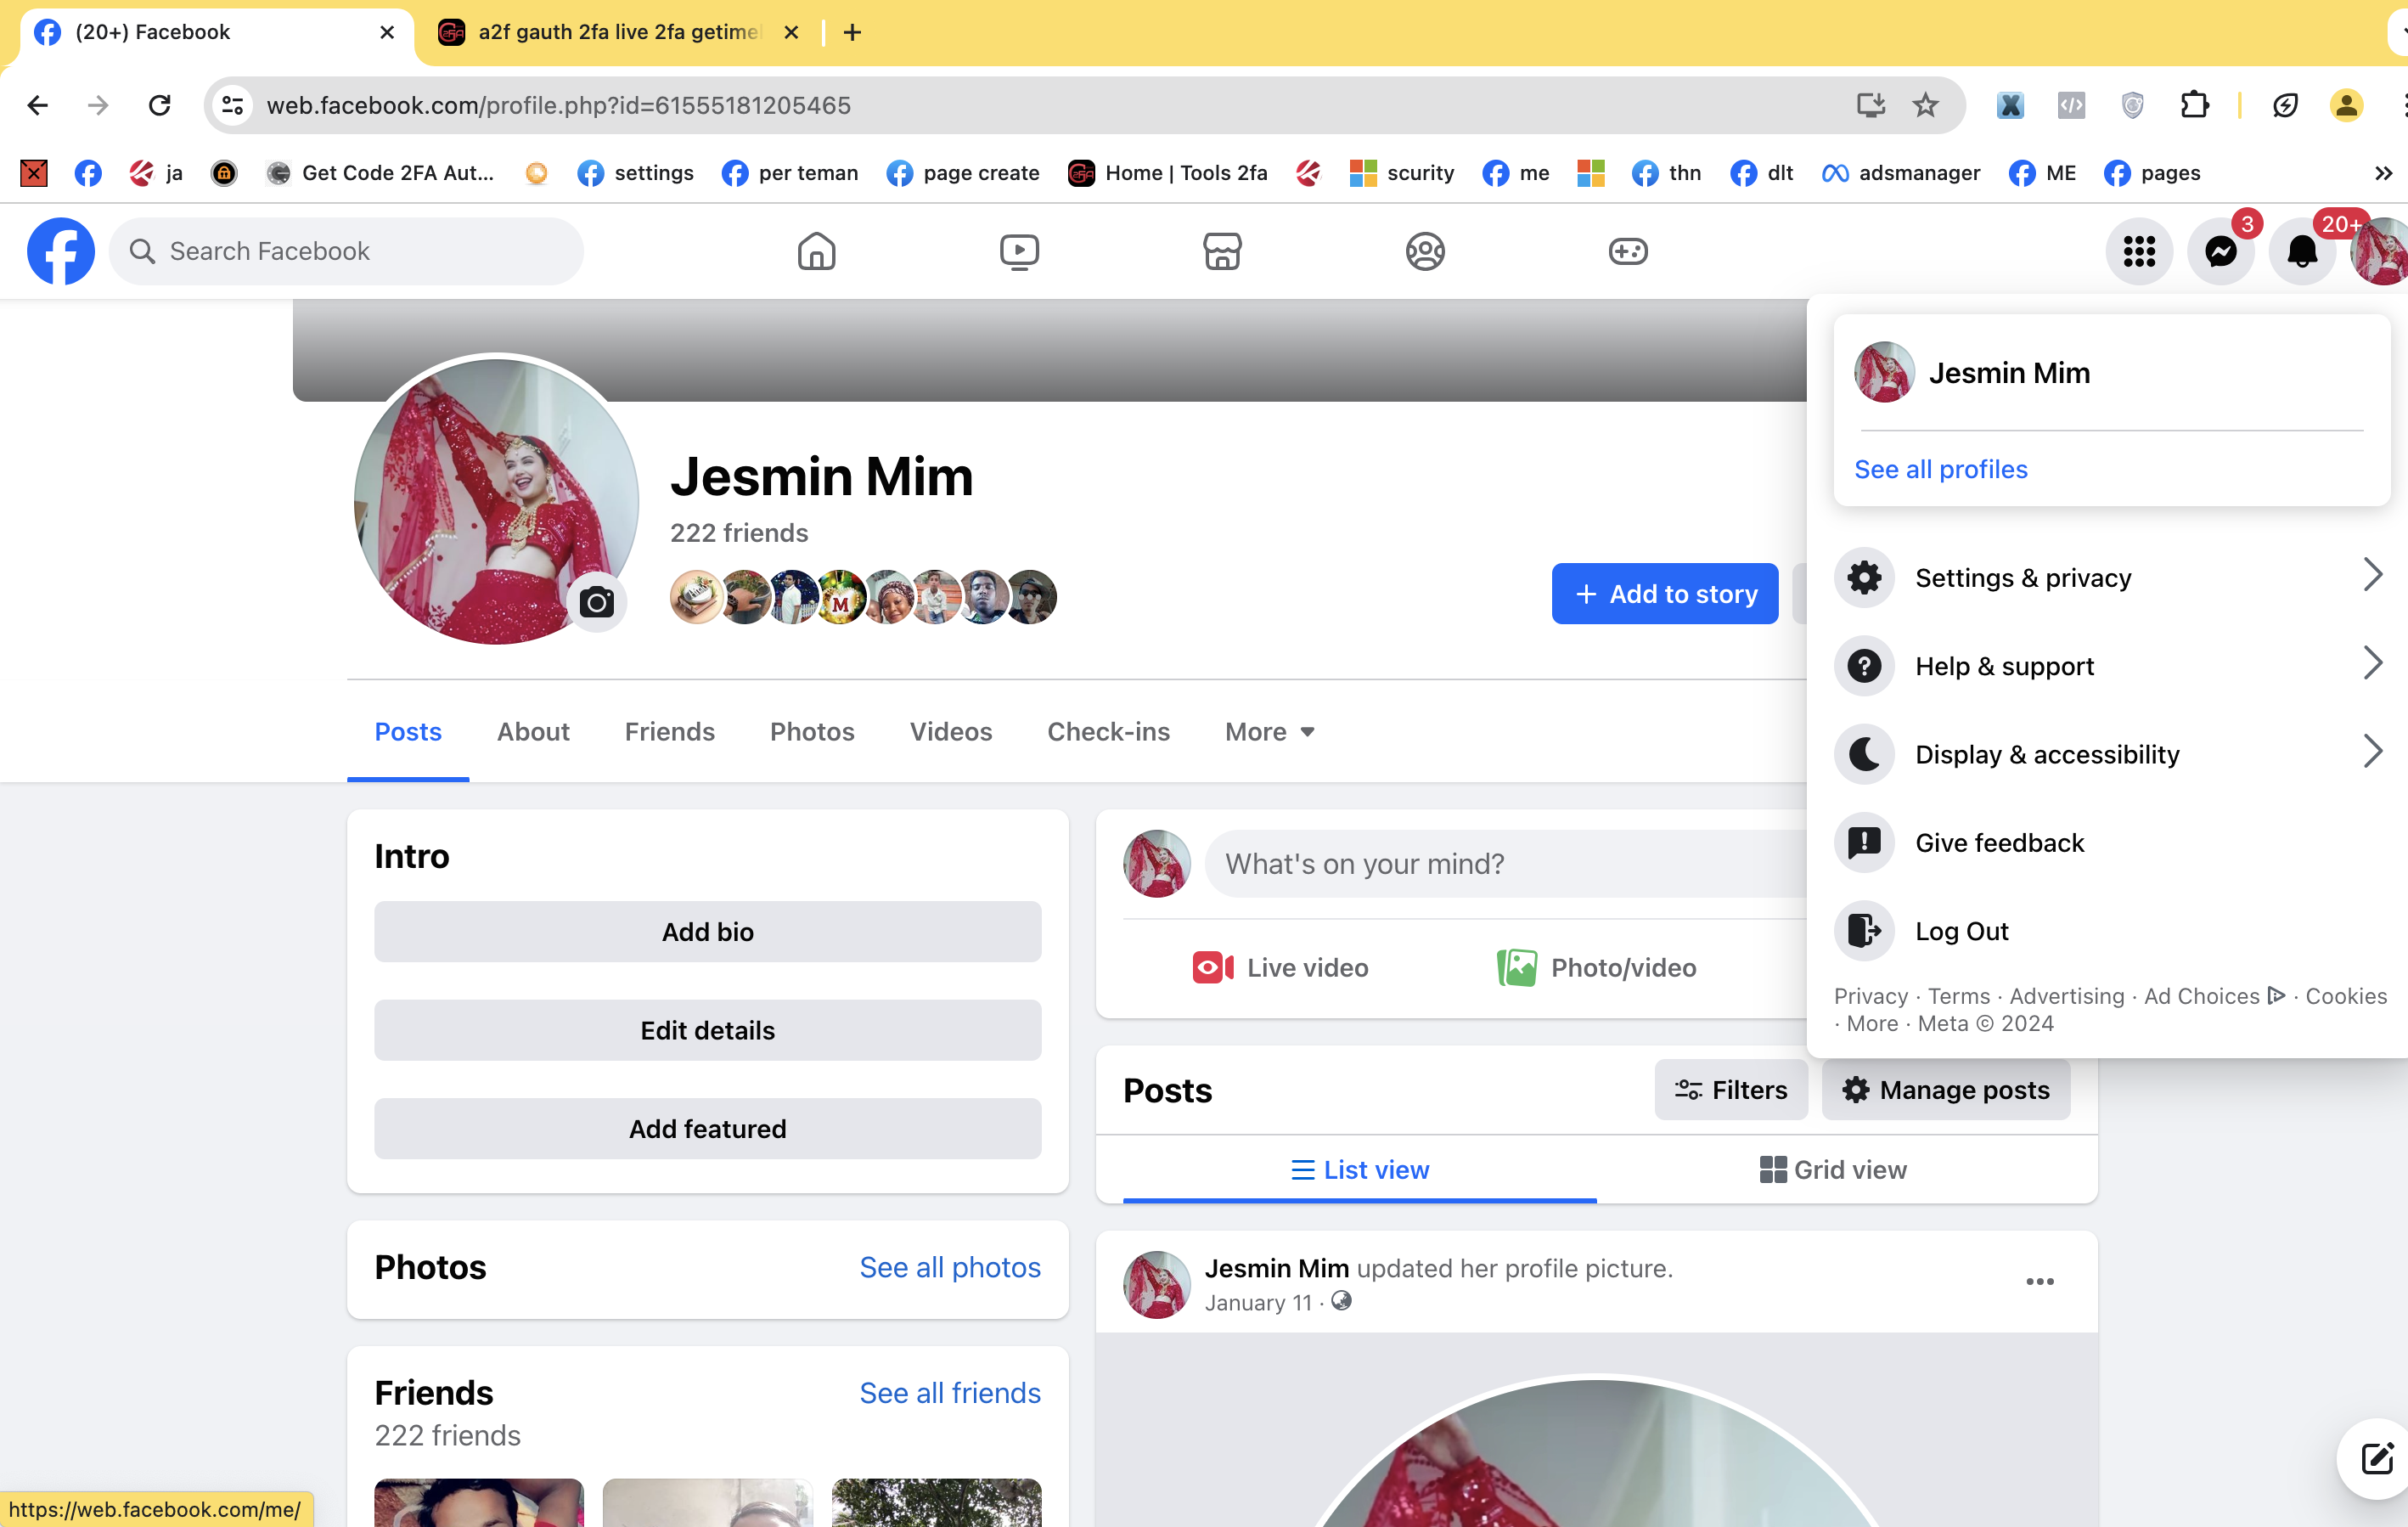Click Add featured button
The height and width of the screenshot is (1527, 2408).
[x=707, y=1128]
